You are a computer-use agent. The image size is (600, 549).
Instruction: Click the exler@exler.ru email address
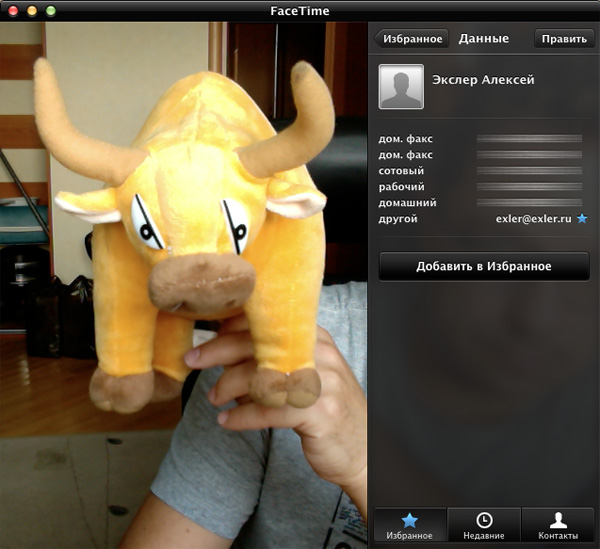[x=533, y=218]
